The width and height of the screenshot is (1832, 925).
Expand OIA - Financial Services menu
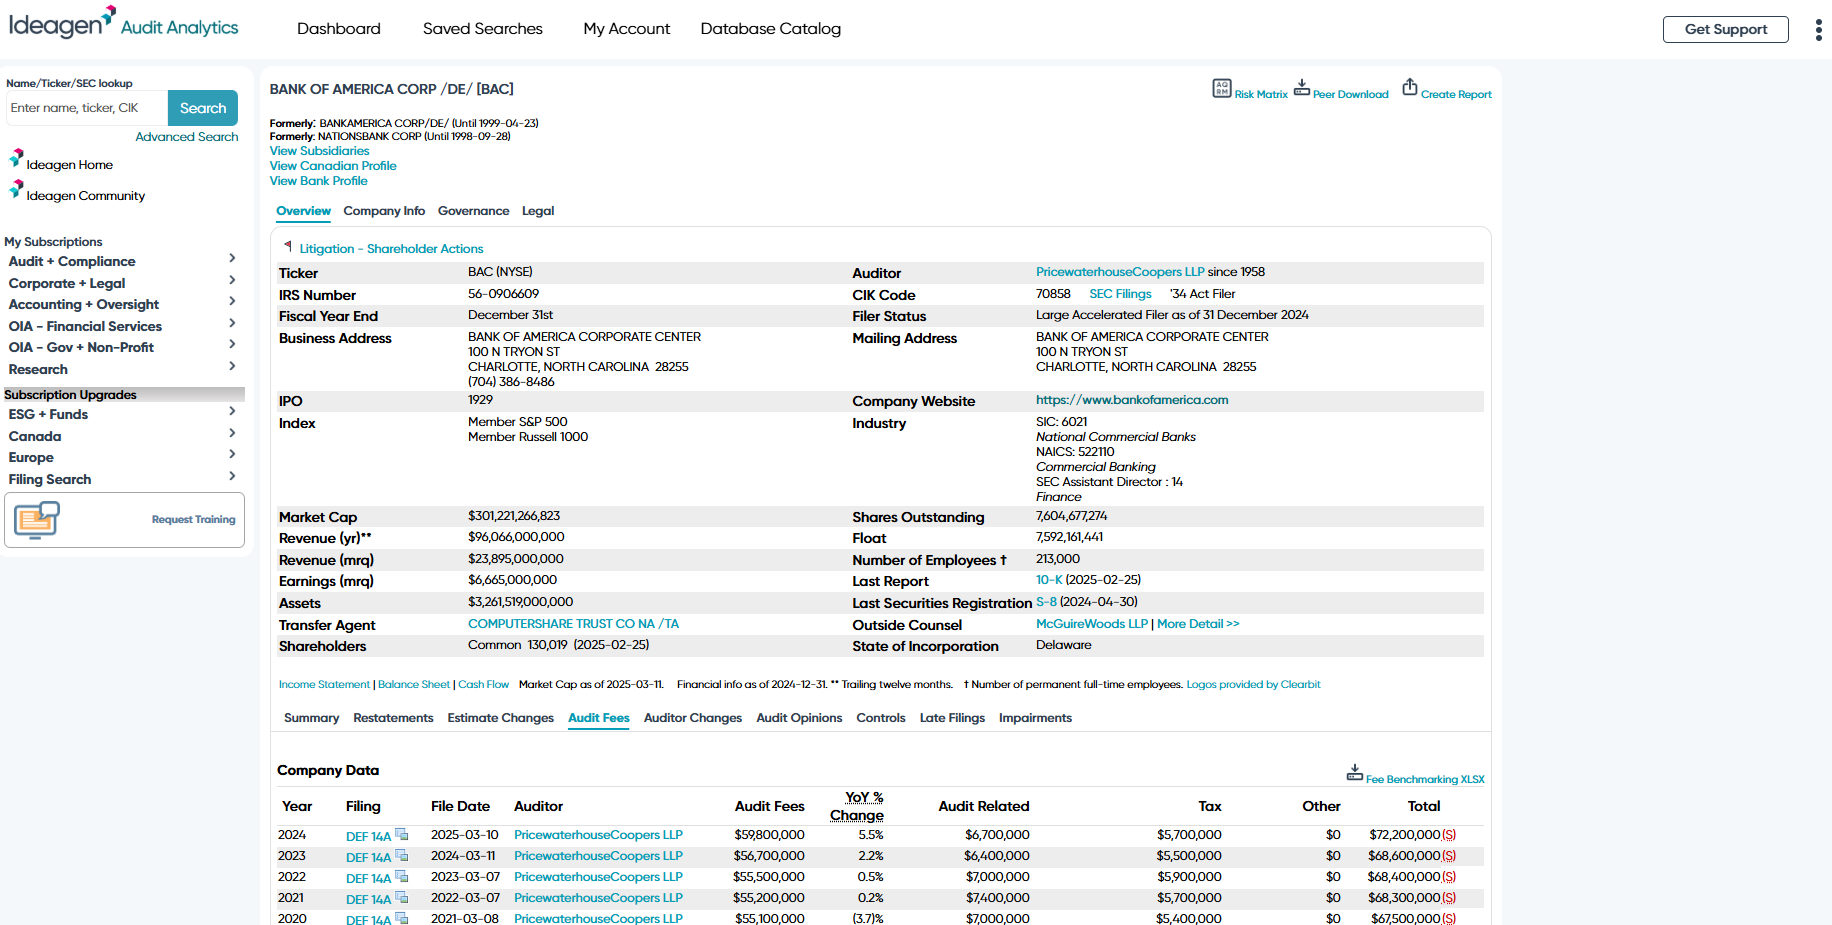click(x=232, y=324)
